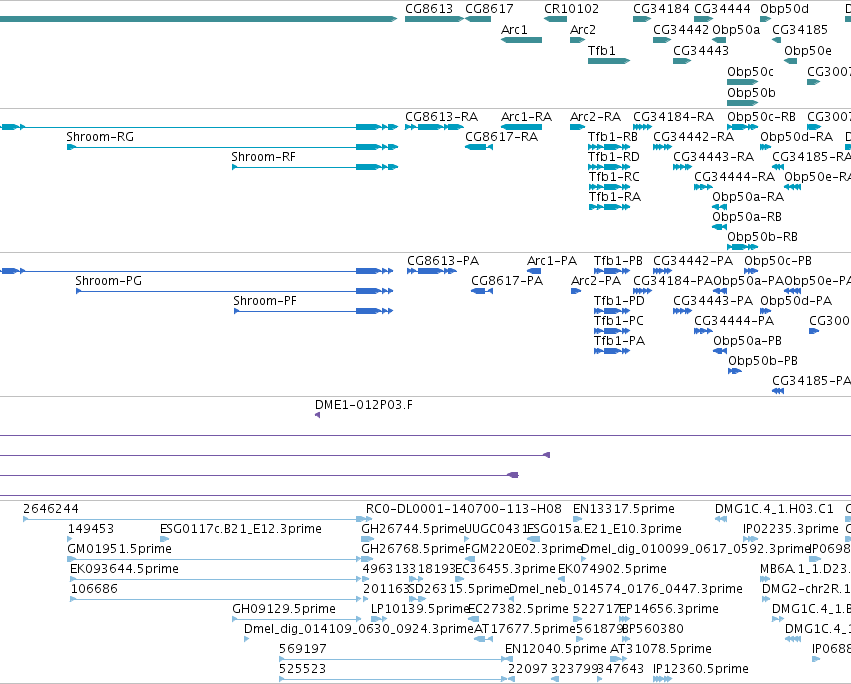Viewport: 851px width, 684px height.
Task: Click the Tfb1-PC protein label
Action: click(x=619, y=321)
